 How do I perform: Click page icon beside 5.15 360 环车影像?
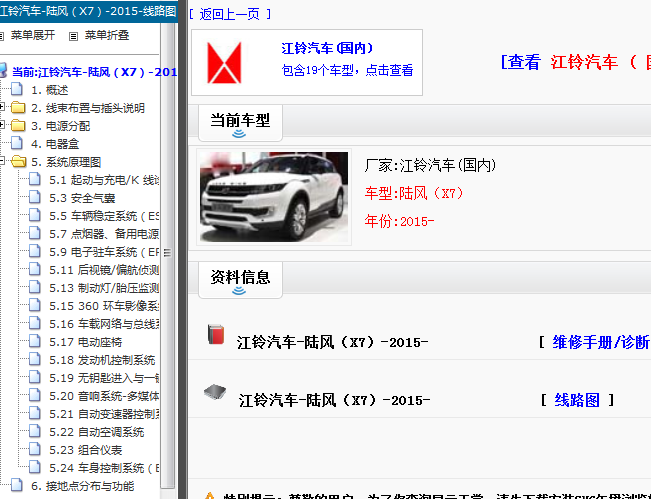35,306
